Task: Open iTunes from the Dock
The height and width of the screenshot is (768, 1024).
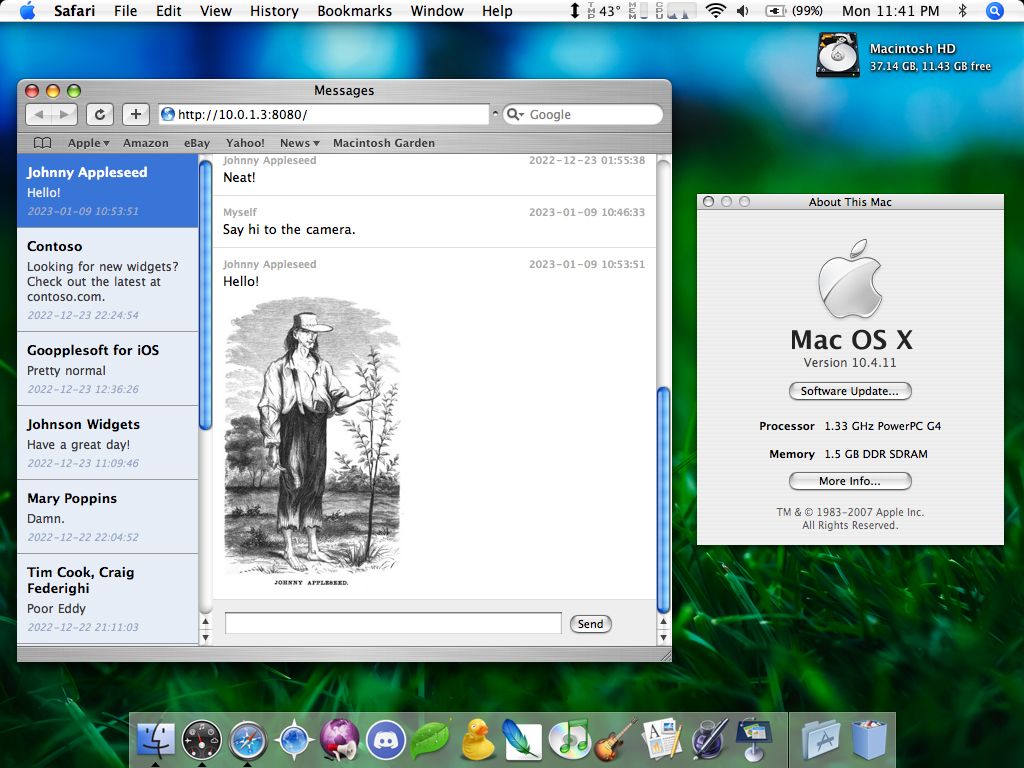Action: pyautogui.click(x=569, y=740)
